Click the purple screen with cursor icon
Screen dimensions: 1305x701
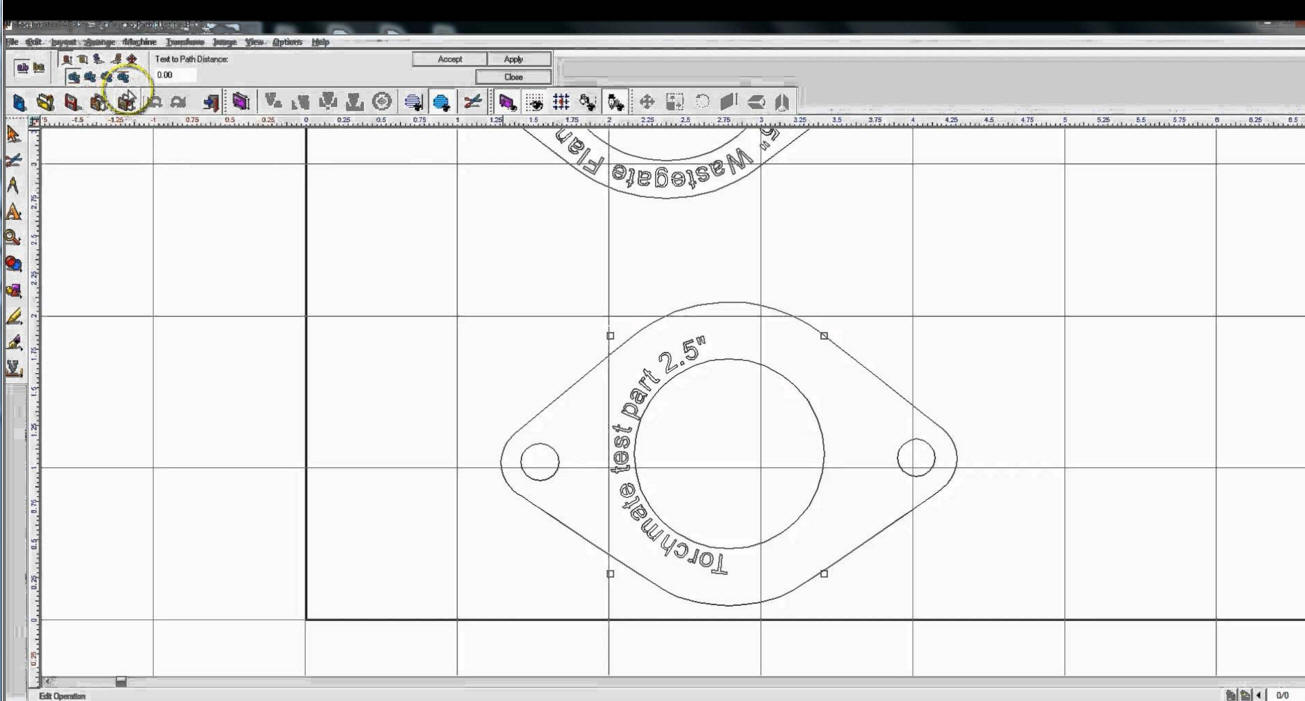[507, 102]
